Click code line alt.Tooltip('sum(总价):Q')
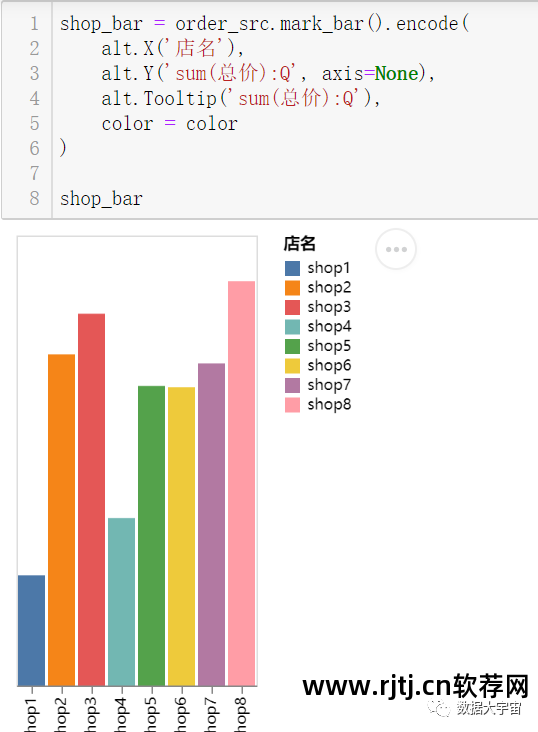The width and height of the screenshot is (538, 732). [x=241, y=99]
